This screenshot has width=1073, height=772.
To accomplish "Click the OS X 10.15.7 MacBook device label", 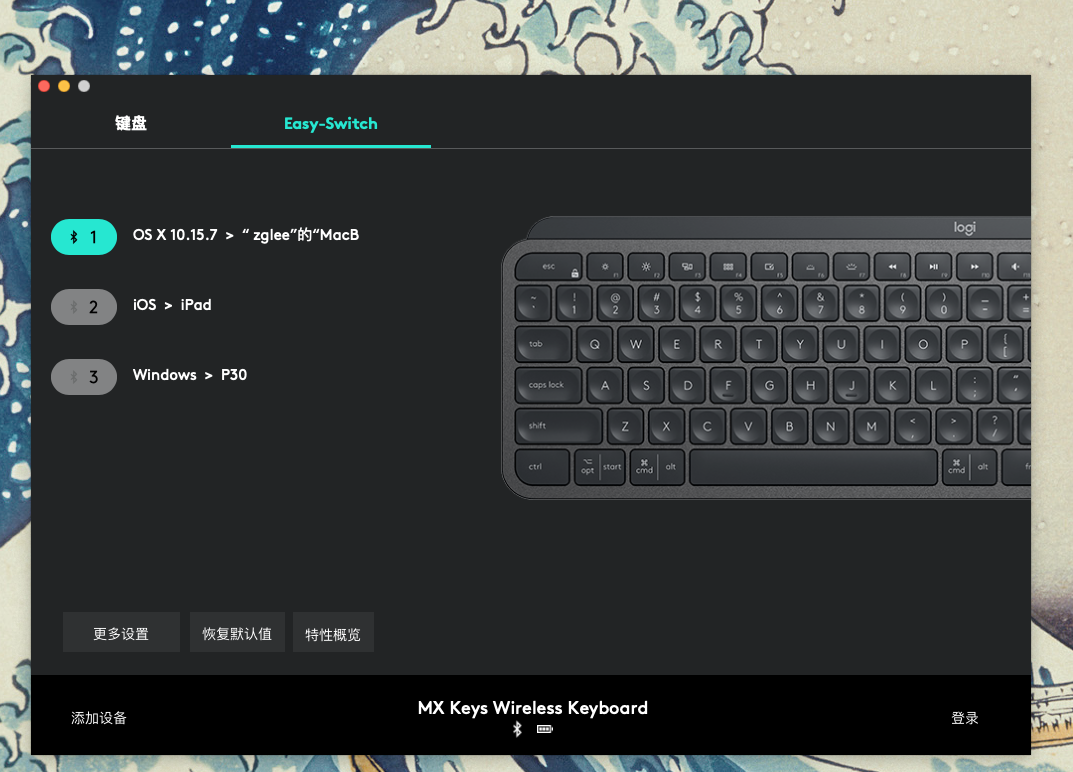I will click(x=246, y=235).
